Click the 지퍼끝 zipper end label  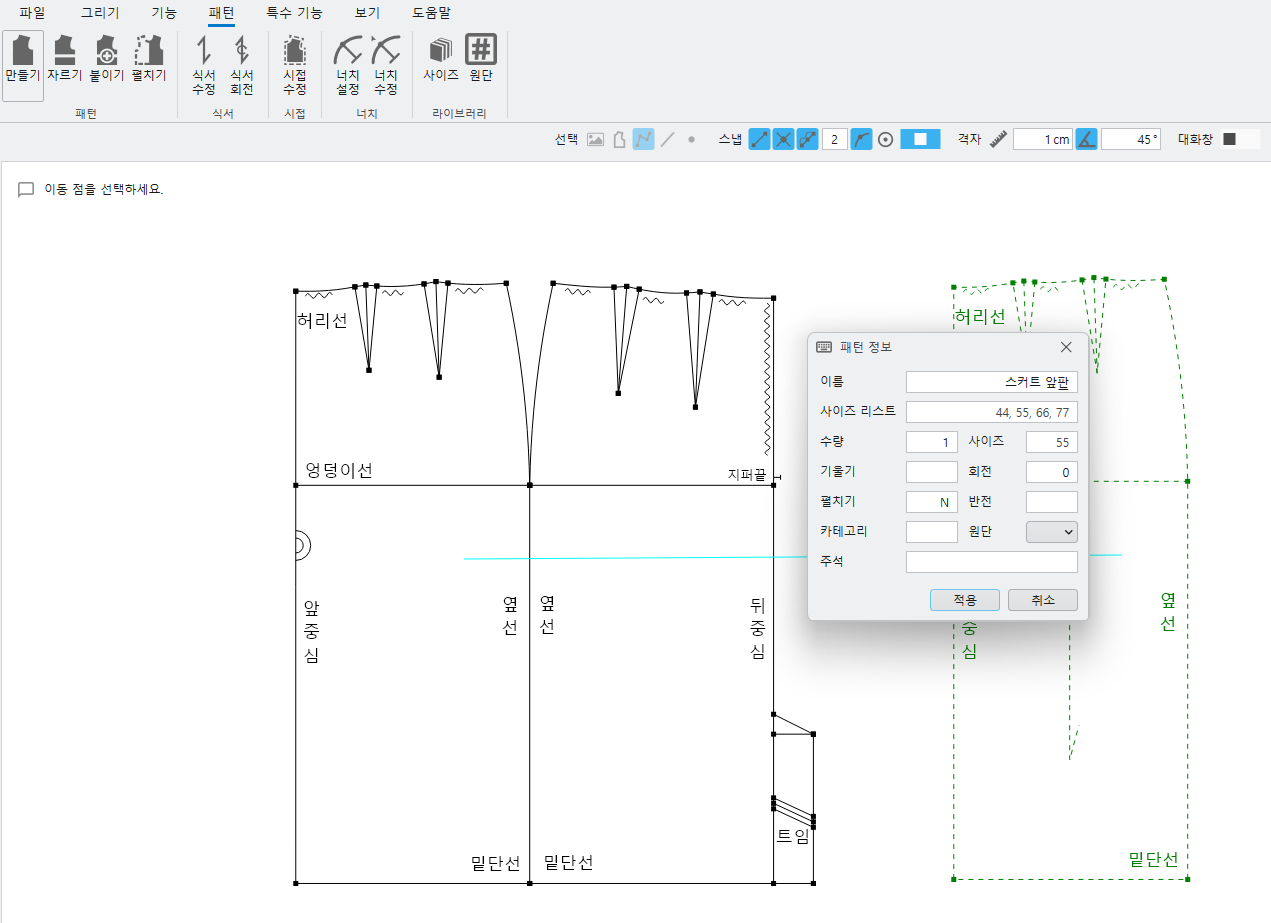click(x=747, y=475)
